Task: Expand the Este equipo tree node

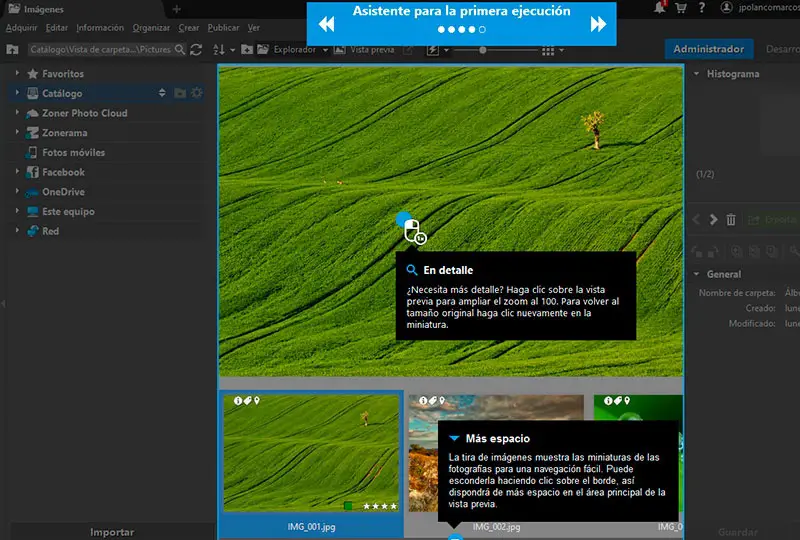Action: (x=17, y=211)
